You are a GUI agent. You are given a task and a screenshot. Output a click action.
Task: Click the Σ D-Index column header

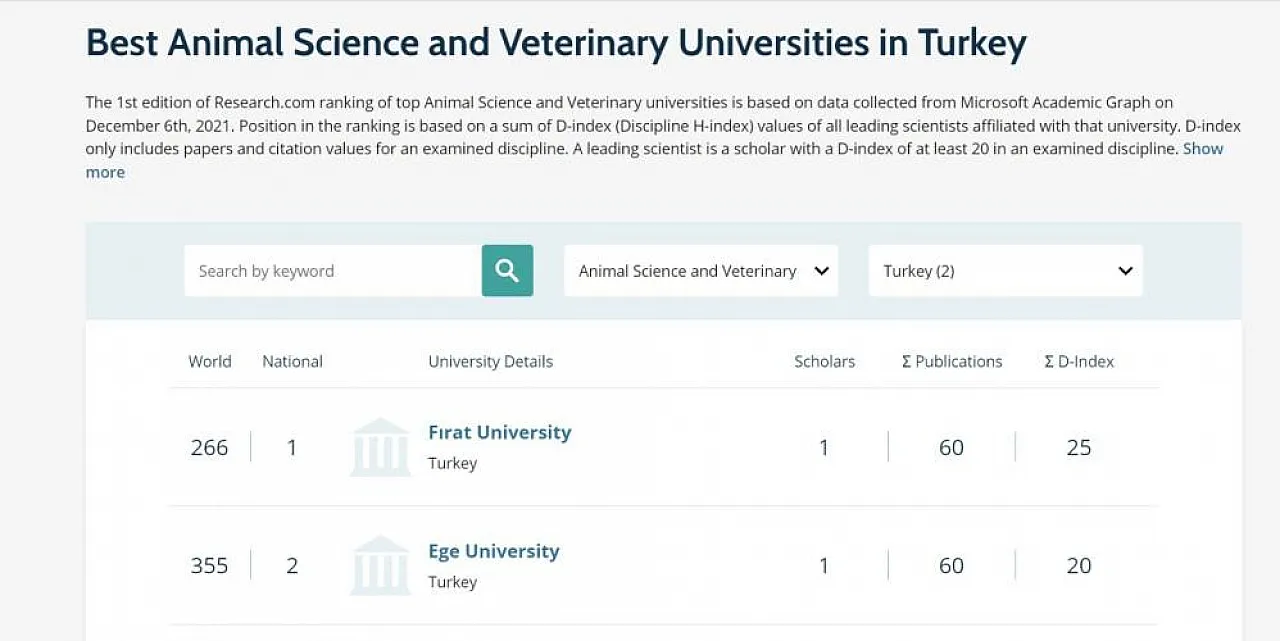coord(1079,362)
